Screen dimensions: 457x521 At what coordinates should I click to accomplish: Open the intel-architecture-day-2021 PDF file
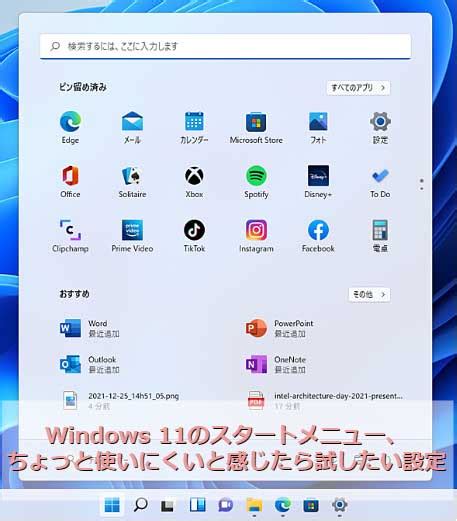pos(325,400)
